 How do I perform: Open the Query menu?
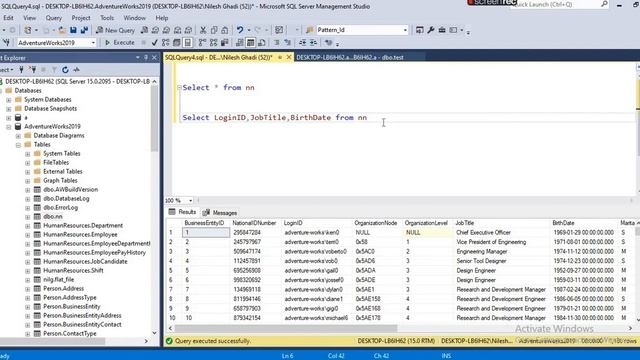[x=53, y=18]
